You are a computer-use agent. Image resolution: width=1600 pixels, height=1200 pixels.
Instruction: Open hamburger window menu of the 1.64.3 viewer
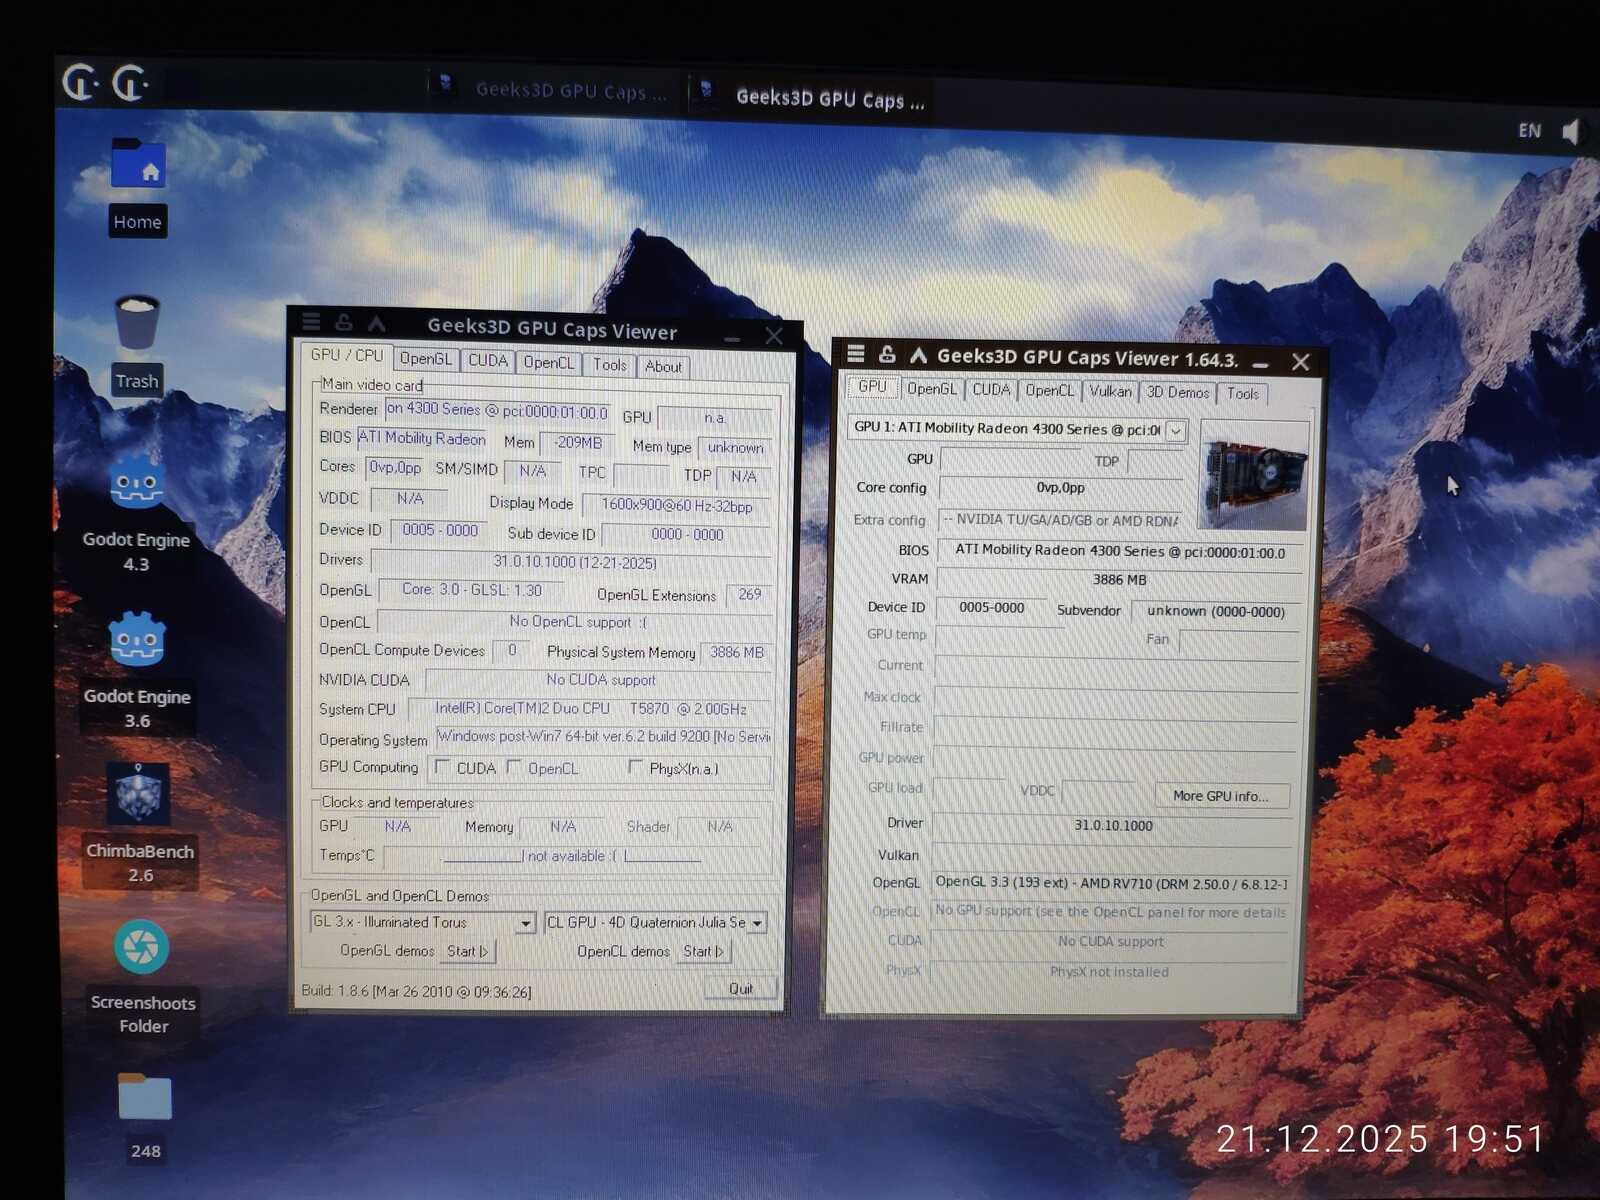[x=855, y=354]
